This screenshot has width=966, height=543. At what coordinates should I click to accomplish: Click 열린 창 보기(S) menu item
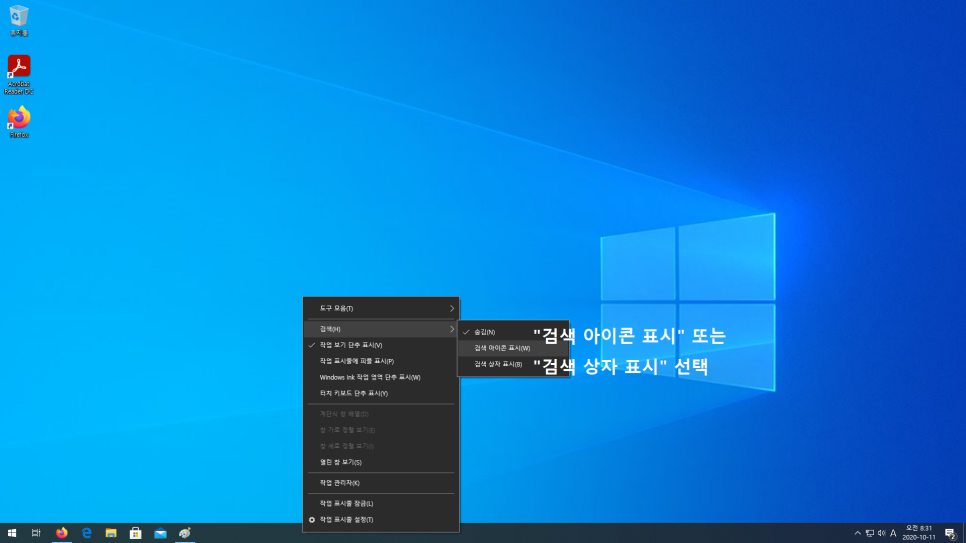pos(381,462)
